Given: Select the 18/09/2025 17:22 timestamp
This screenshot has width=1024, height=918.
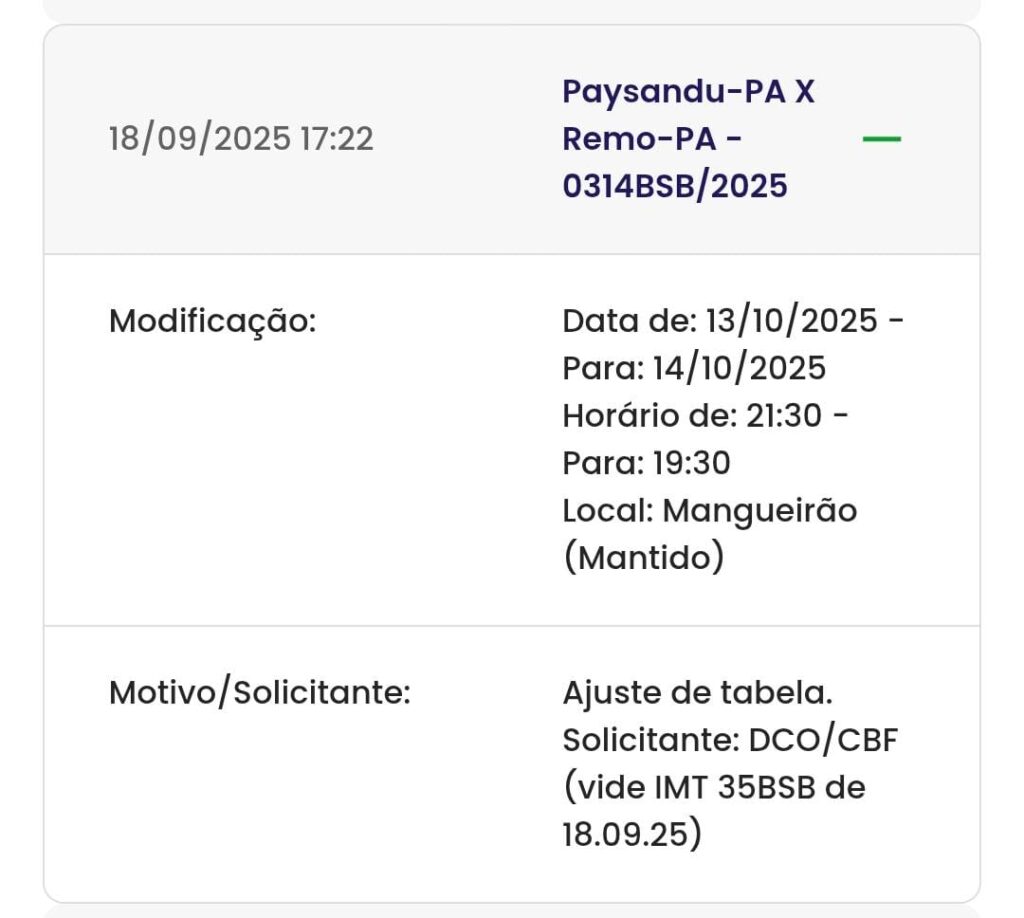Looking at the screenshot, I should point(241,139).
